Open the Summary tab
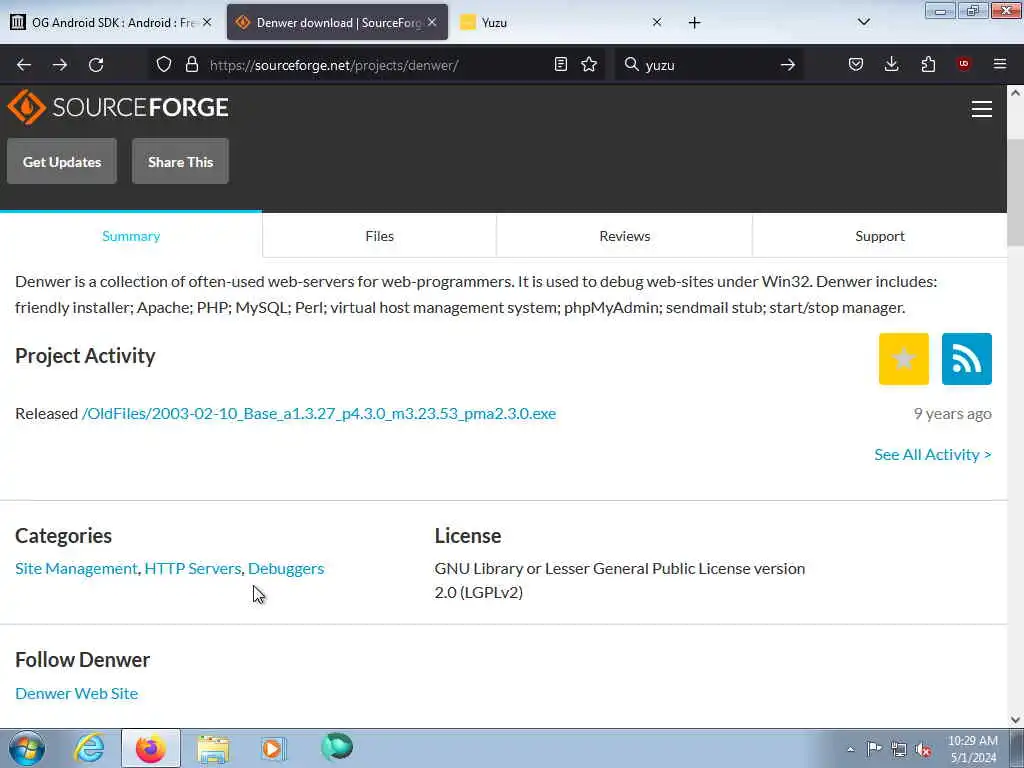Viewport: 1024px width, 768px height. coord(131,236)
